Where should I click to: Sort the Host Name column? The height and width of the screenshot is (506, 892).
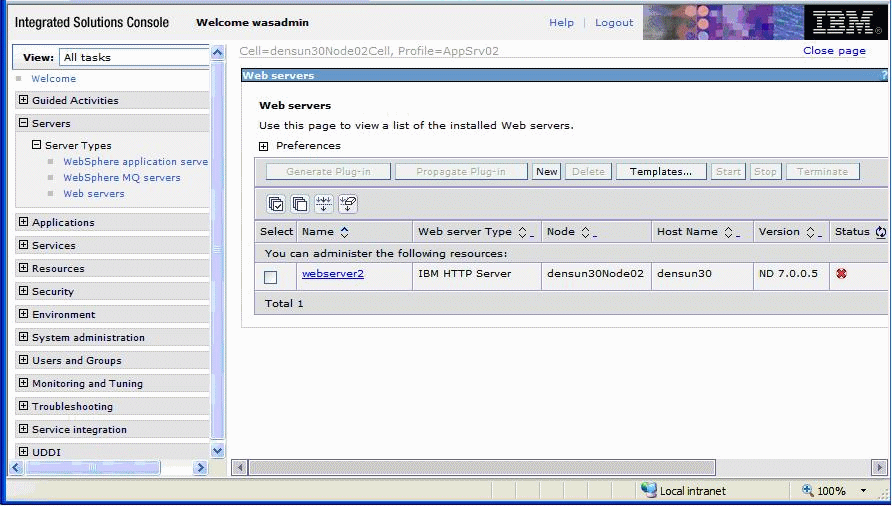pyautogui.click(x=730, y=232)
